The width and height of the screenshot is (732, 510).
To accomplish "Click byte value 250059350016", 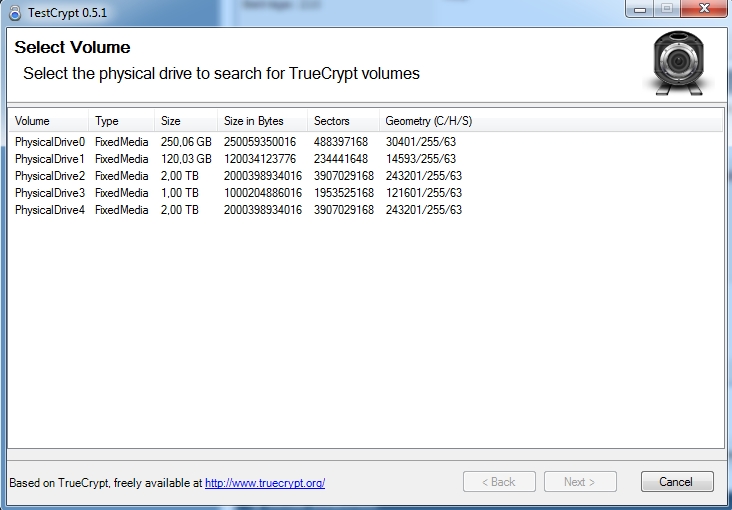I will [260, 142].
